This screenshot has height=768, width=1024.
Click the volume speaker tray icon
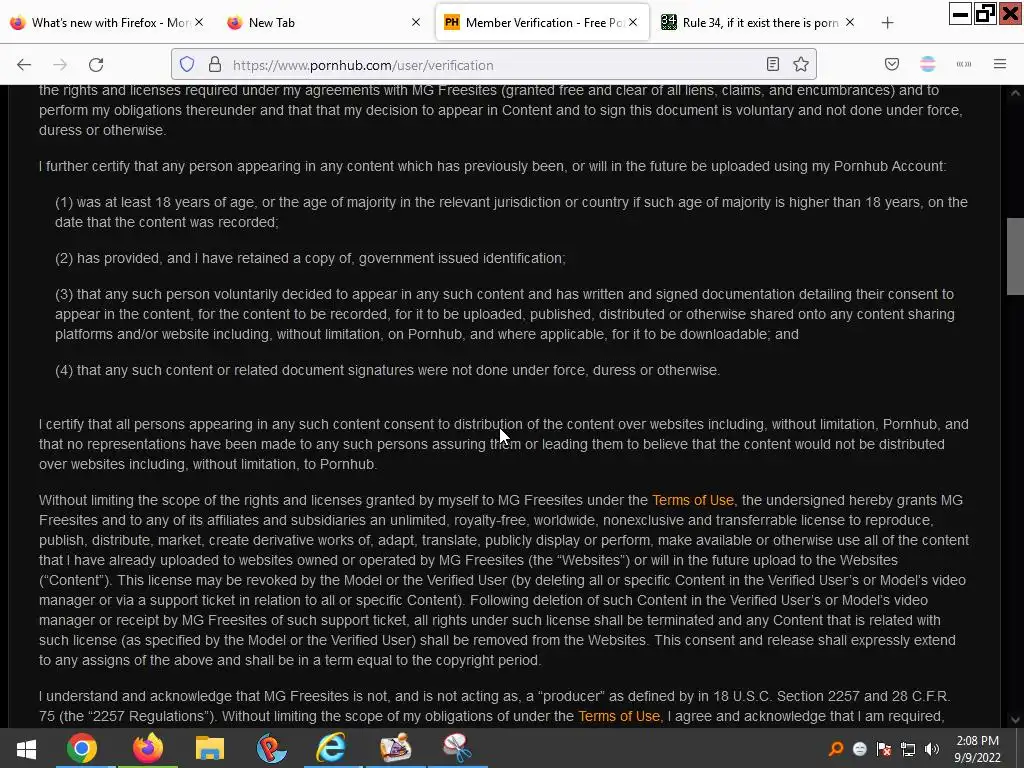pos(932,749)
